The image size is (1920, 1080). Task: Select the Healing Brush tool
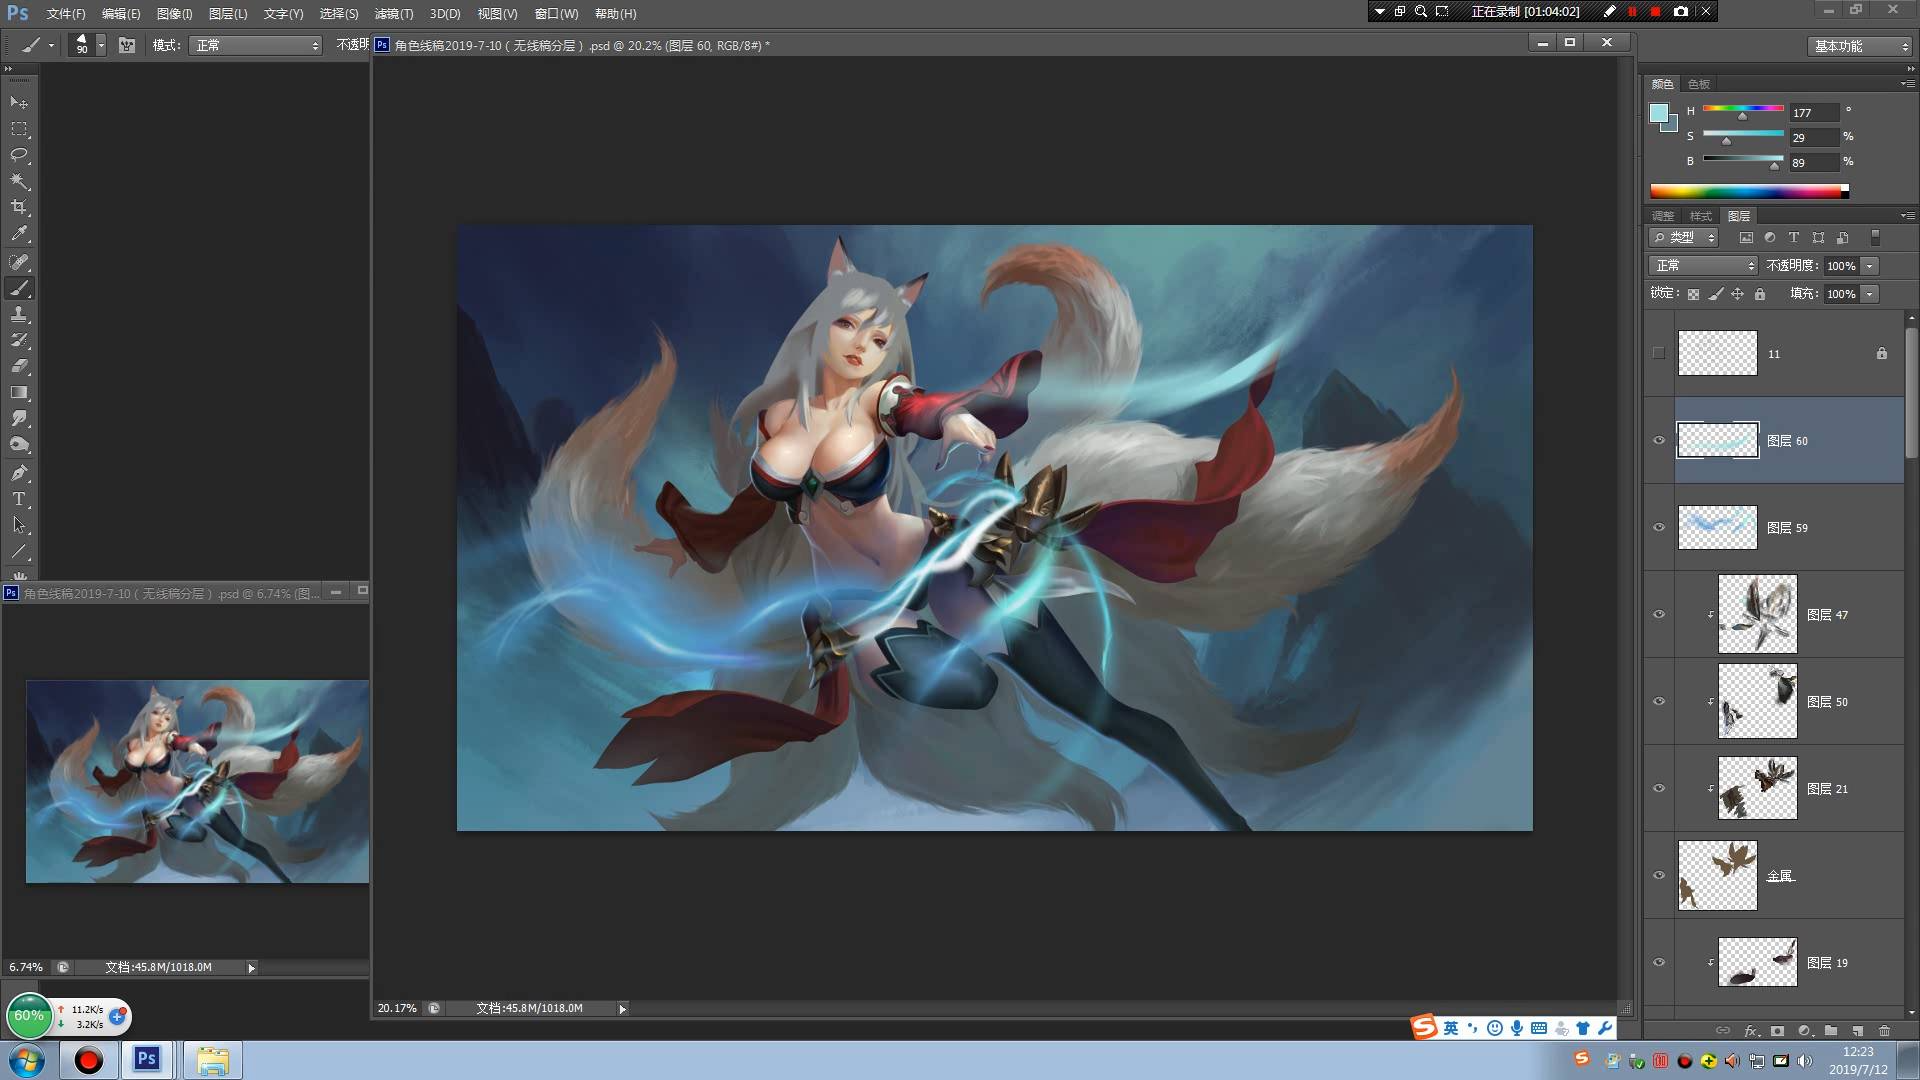(x=19, y=262)
